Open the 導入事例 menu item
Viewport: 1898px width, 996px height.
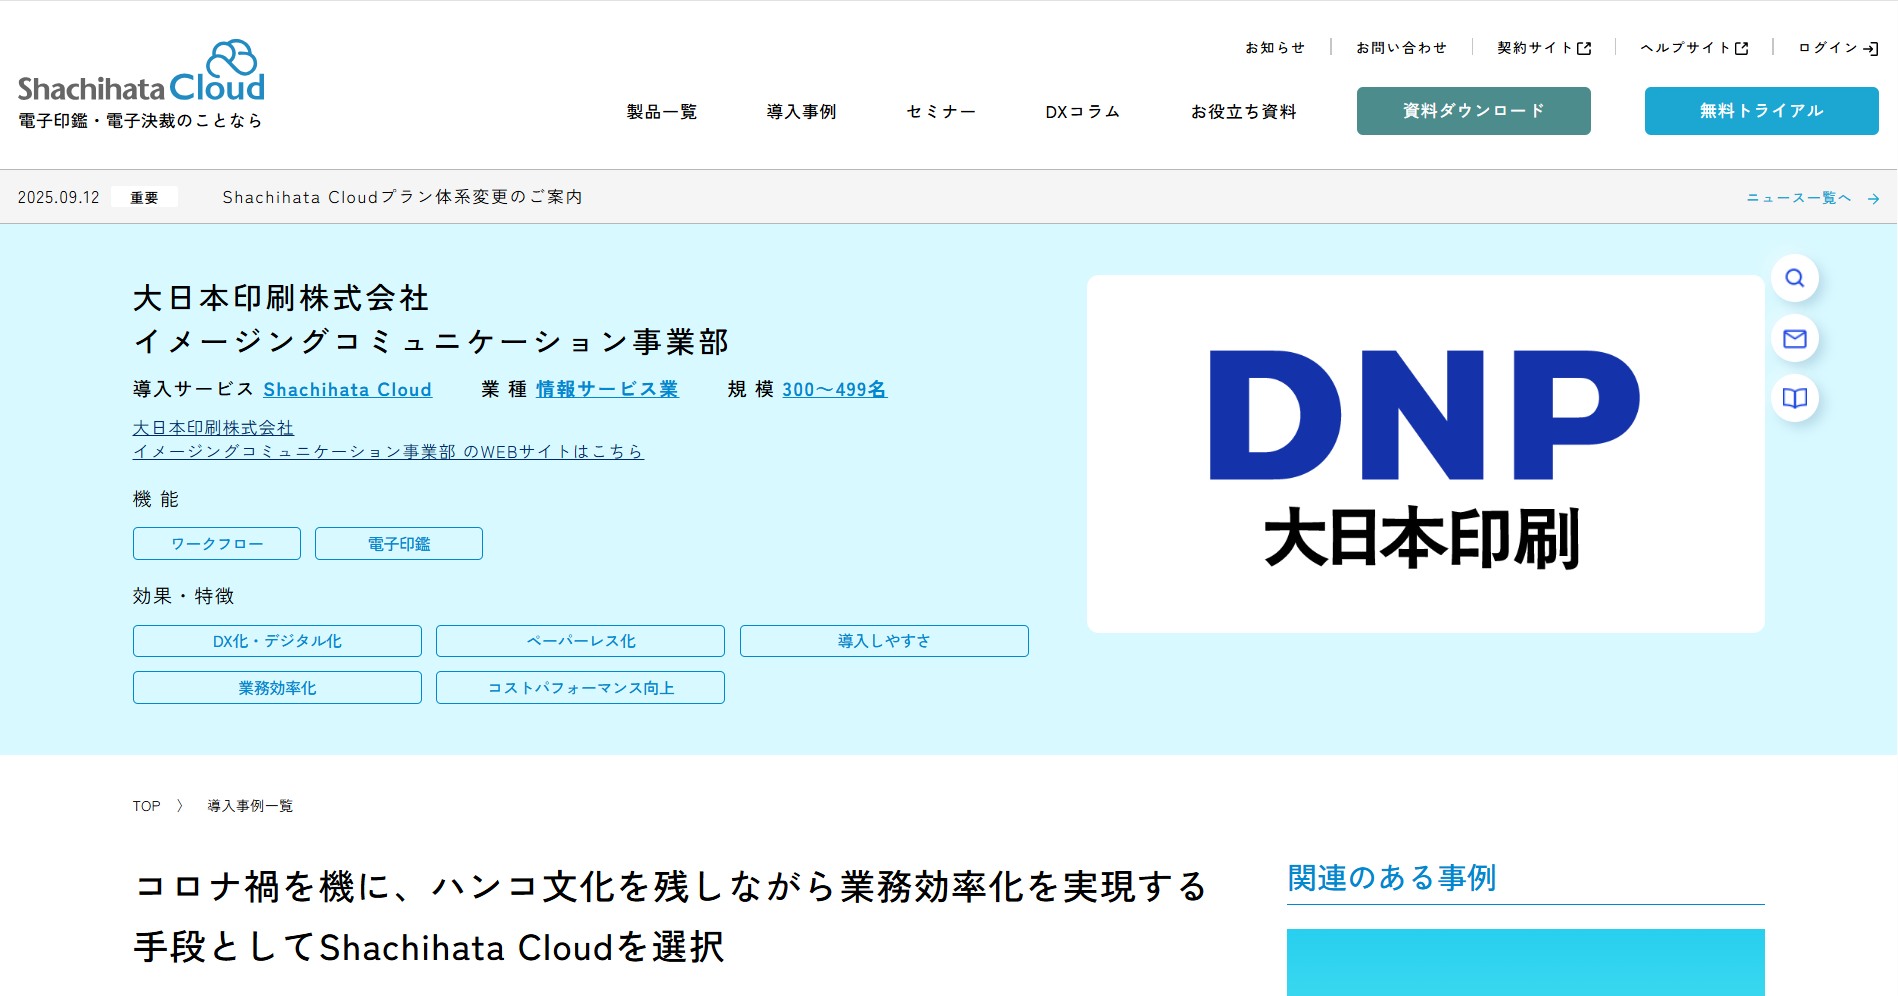(x=801, y=112)
